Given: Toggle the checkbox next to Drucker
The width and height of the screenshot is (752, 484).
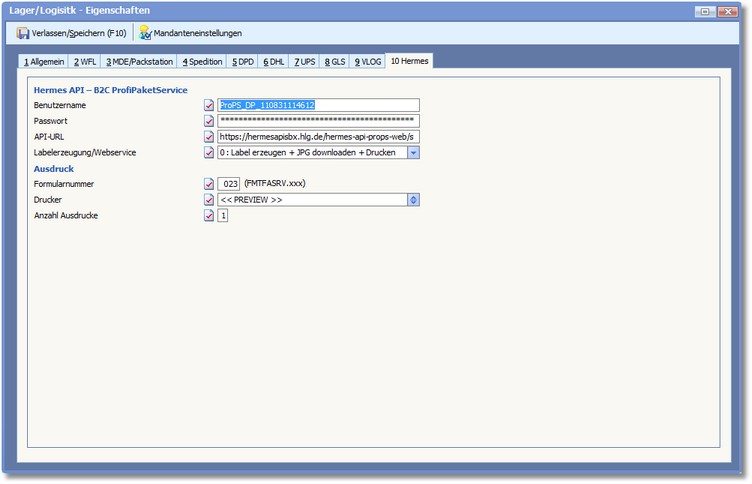Looking at the screenshot, I should click(209, 200).
